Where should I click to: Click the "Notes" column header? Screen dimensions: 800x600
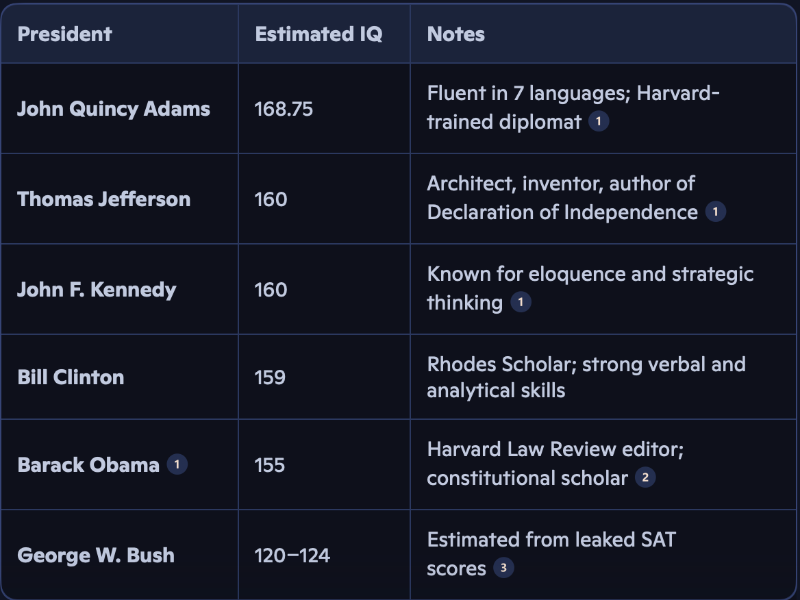coord(456,34)
